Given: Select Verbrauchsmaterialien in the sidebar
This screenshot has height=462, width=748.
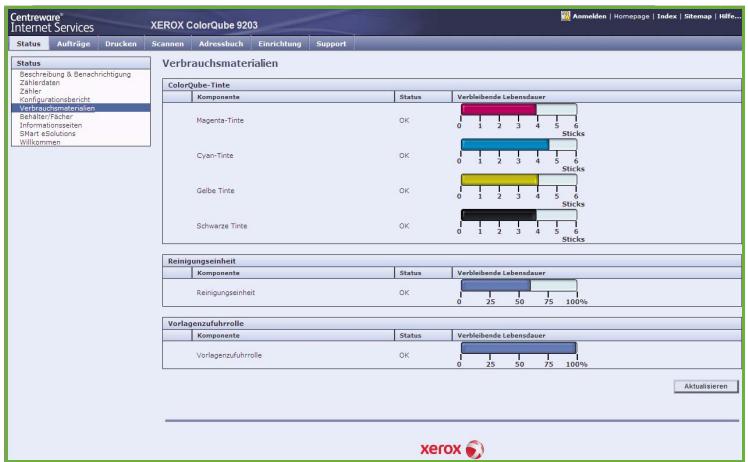Looking at the screenshot, I should [x=81, y=108].
